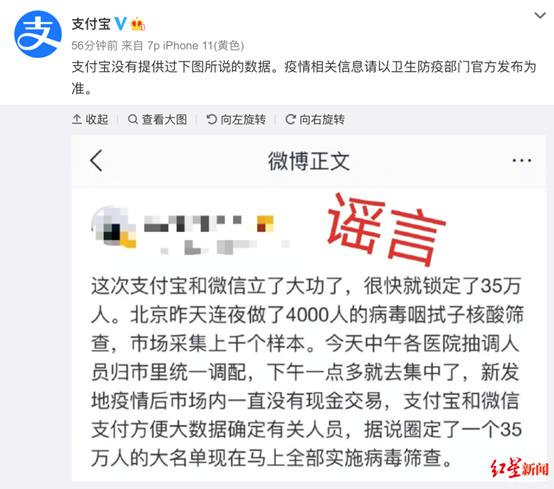Collapse the image with 收起
Screen dimensions: 554x489
coord(90,119)
